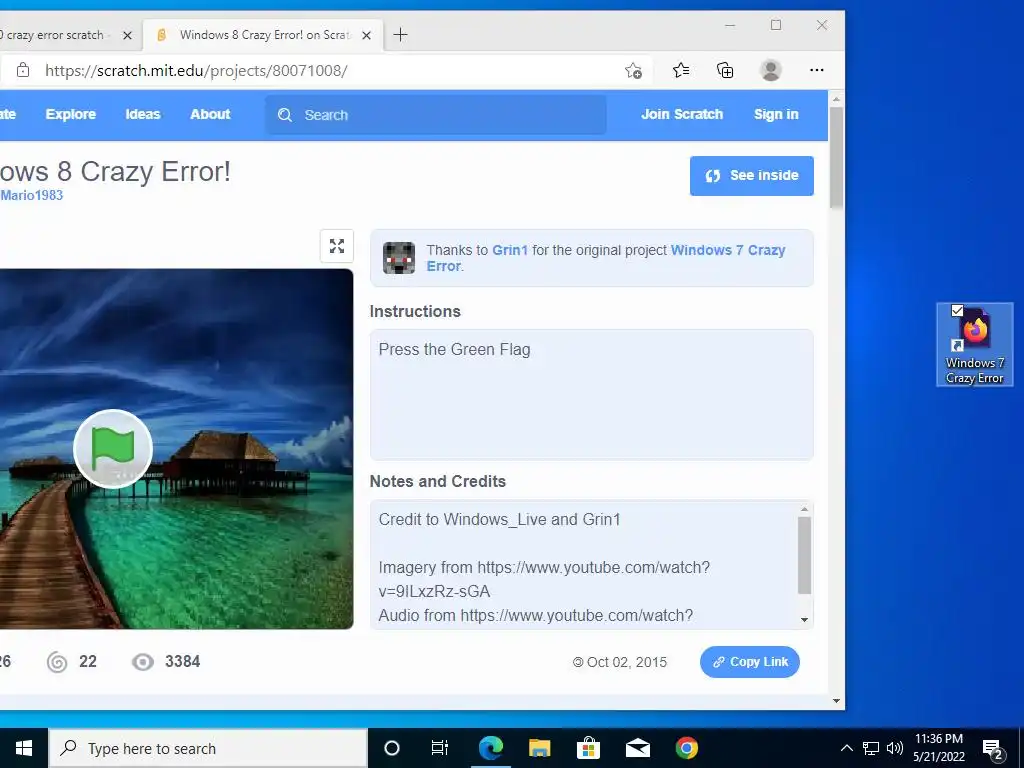Viewport: 1024px width, 768px height.
Task: Open the clock showing 11:36 PM
Action: (939, 748)
